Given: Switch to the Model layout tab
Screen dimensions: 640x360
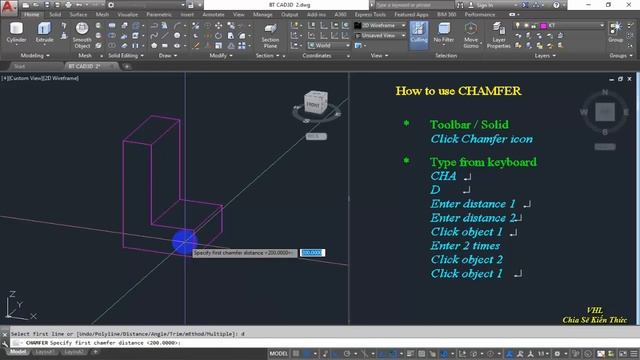Looking at the screenshot, I should [x=18, y=352].
